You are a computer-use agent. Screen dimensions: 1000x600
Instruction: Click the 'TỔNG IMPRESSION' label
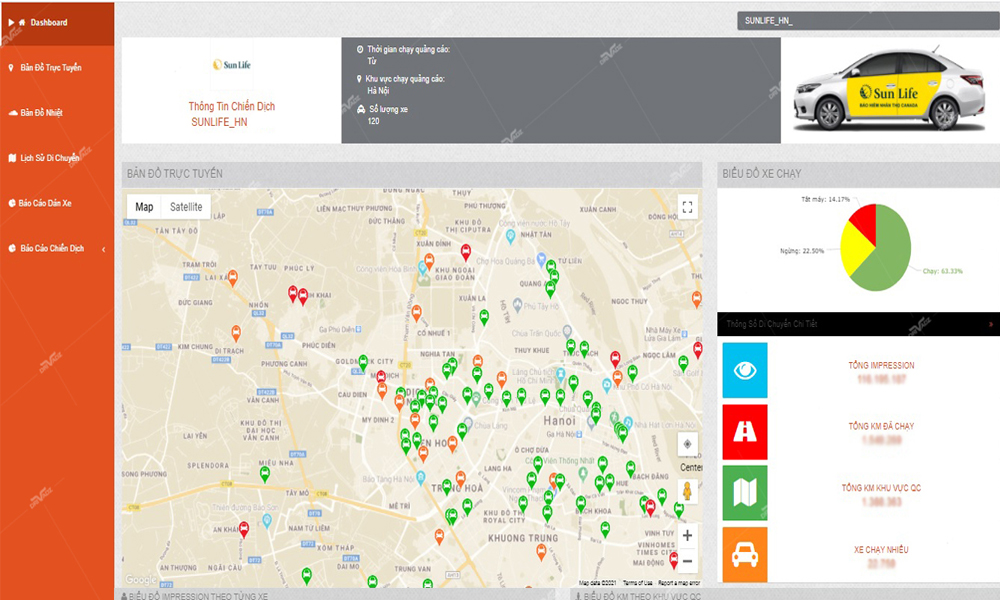coord(881,365)
